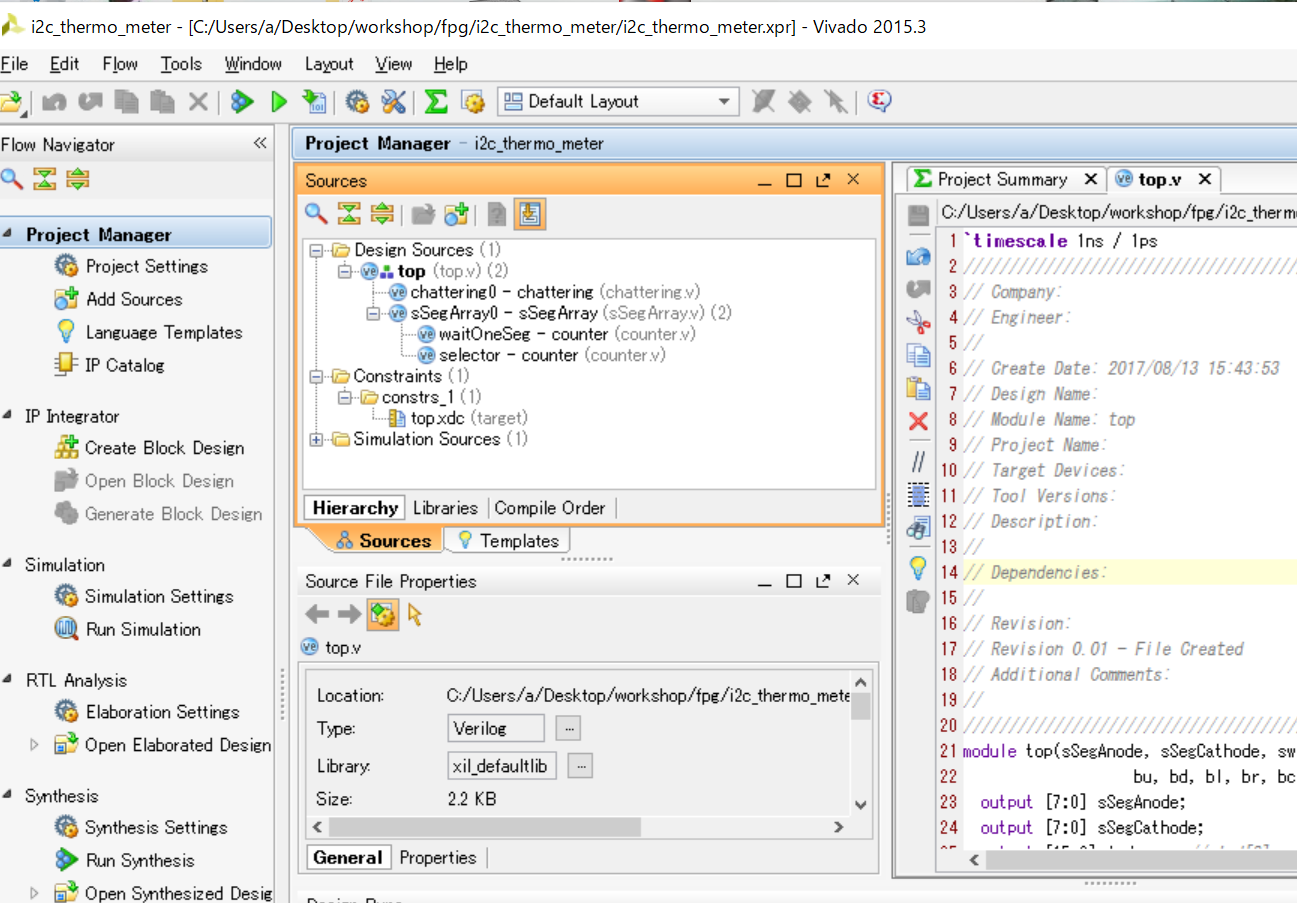Image resolution: width=1297 pixels, height=903 pixels.
Task: Open the Default Layout dropdown
Action: click(x=724, y=101)
